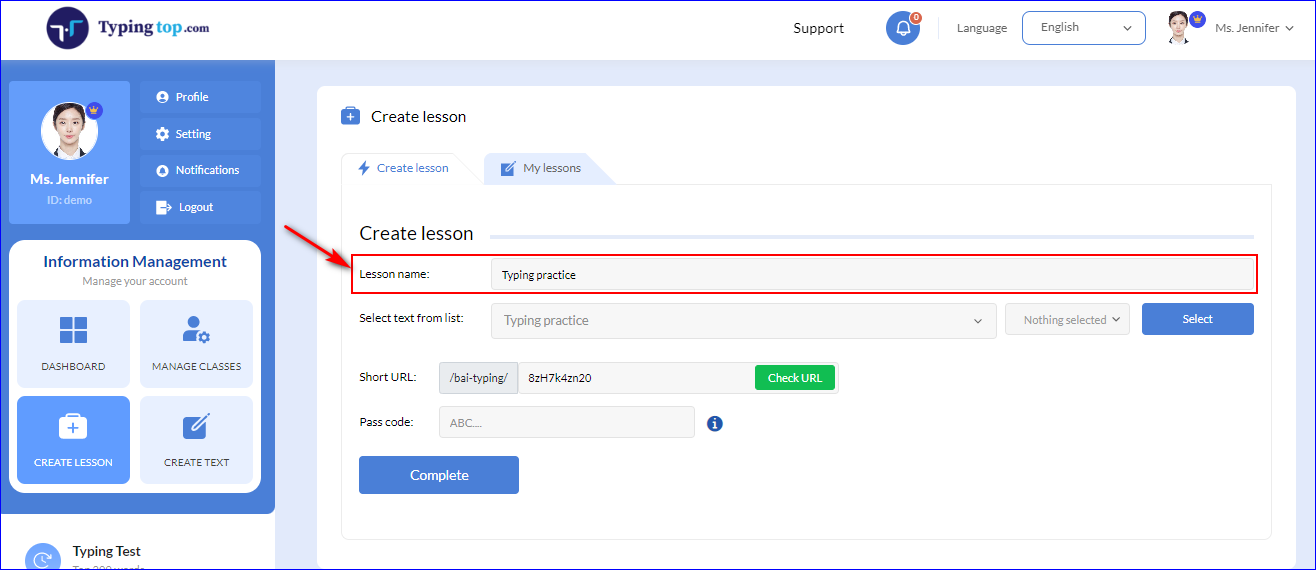The image size is (1316, 570).
Task: Open Dashboard tile in Information Management
Action: 73,344
